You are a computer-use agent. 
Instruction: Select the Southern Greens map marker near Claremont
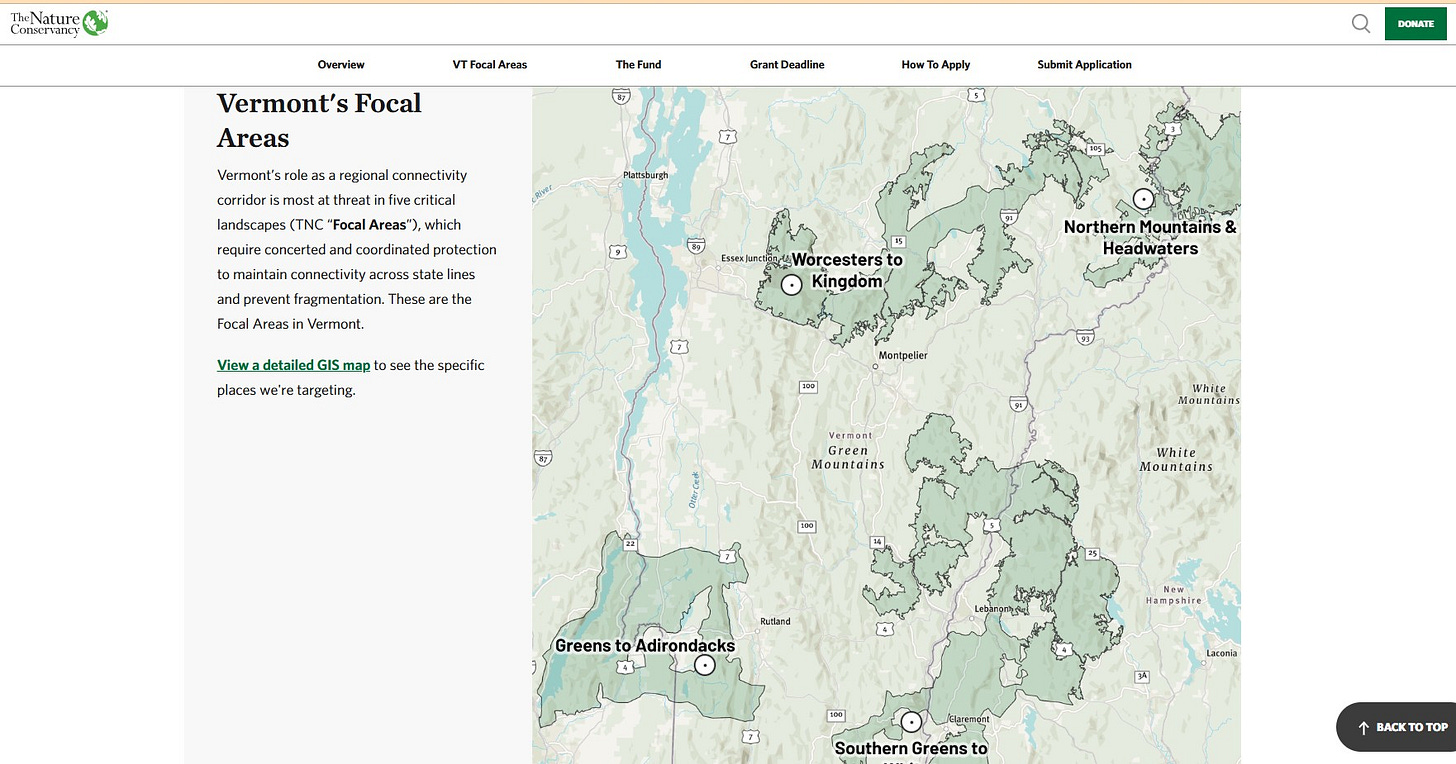[x=911, y=721]
